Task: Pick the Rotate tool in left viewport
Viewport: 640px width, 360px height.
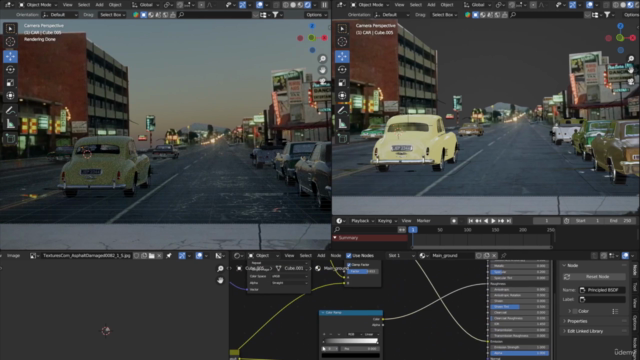Action: point(10,69)
